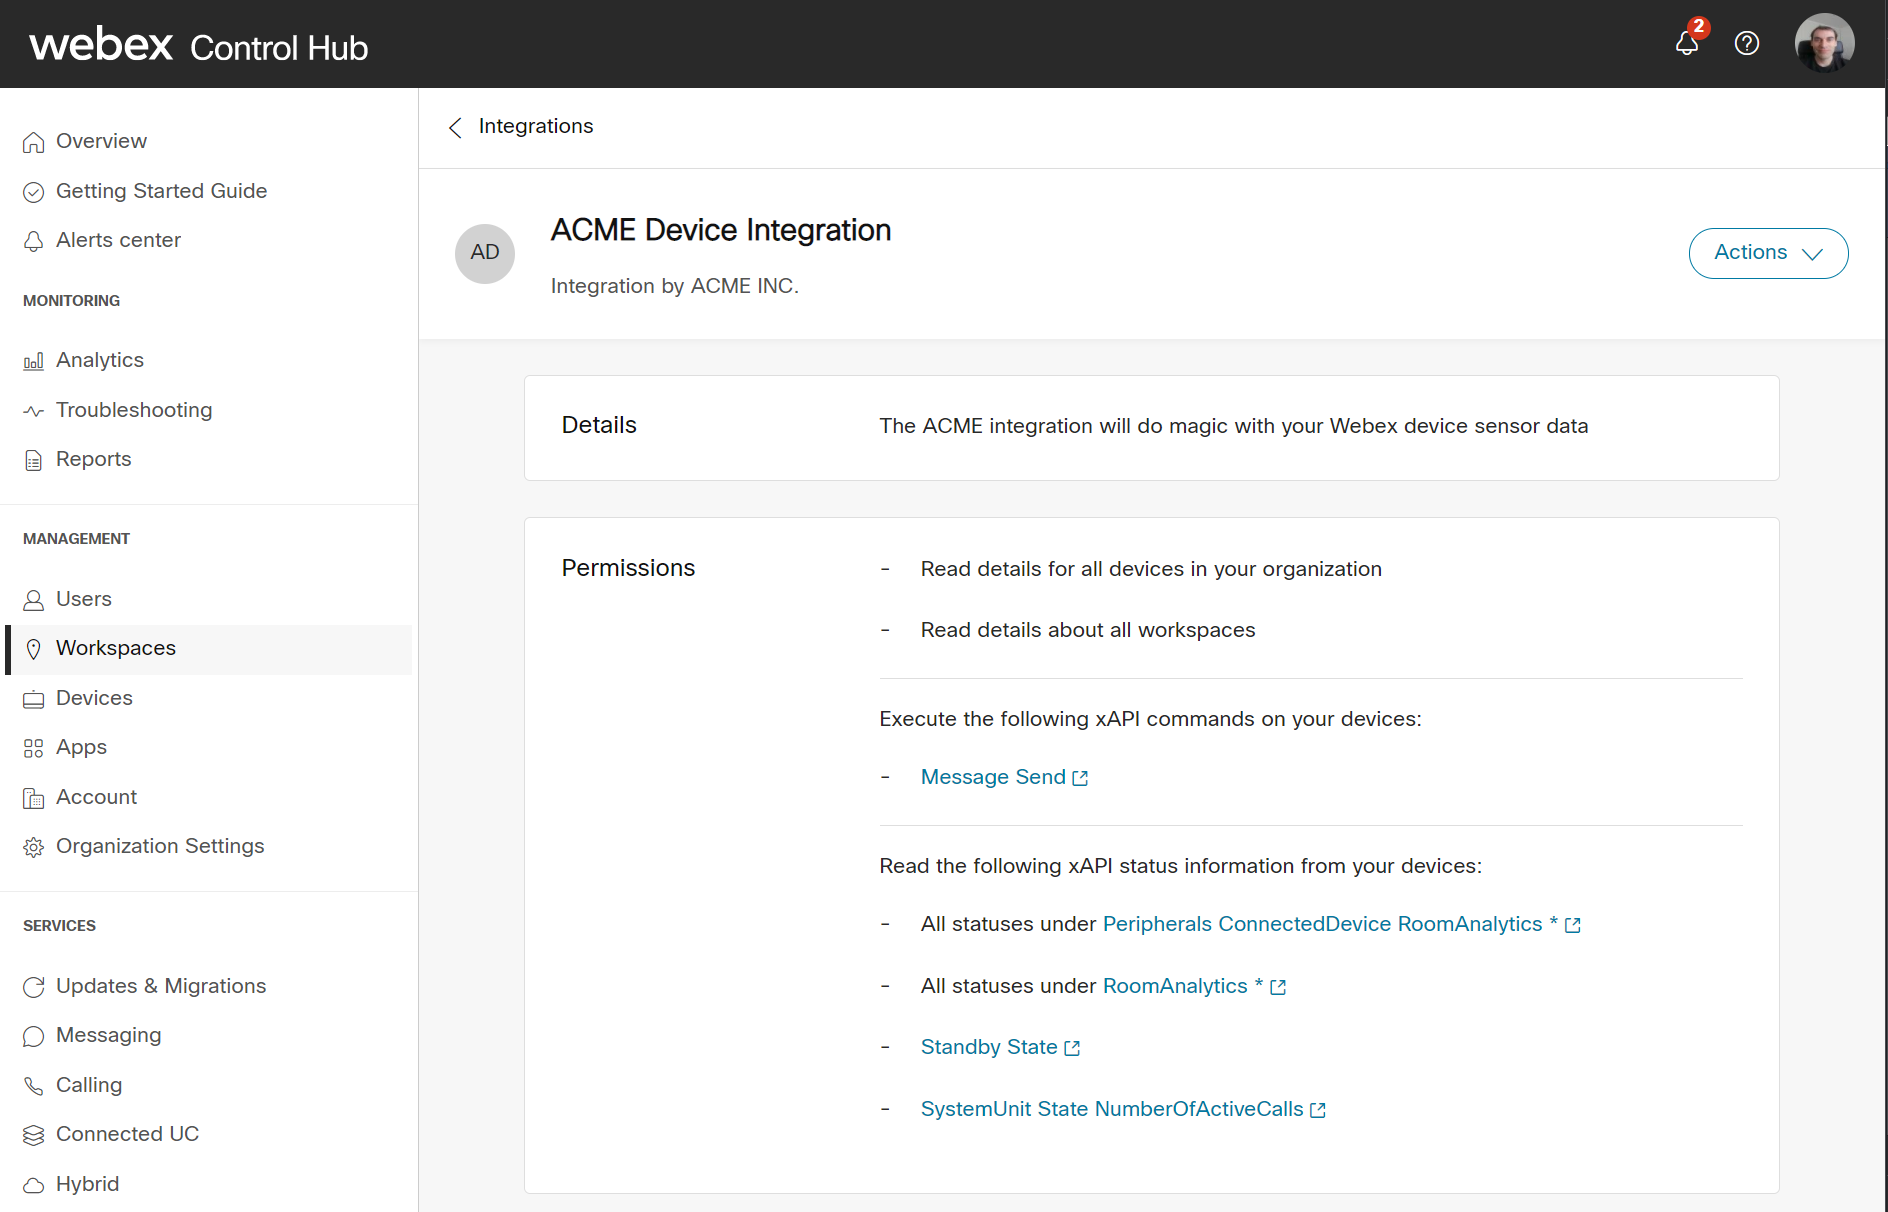Click the Hybrid cloud icon
Image resolution: width=1888 pixels, height=1212 pixels.
point(34,1185)
